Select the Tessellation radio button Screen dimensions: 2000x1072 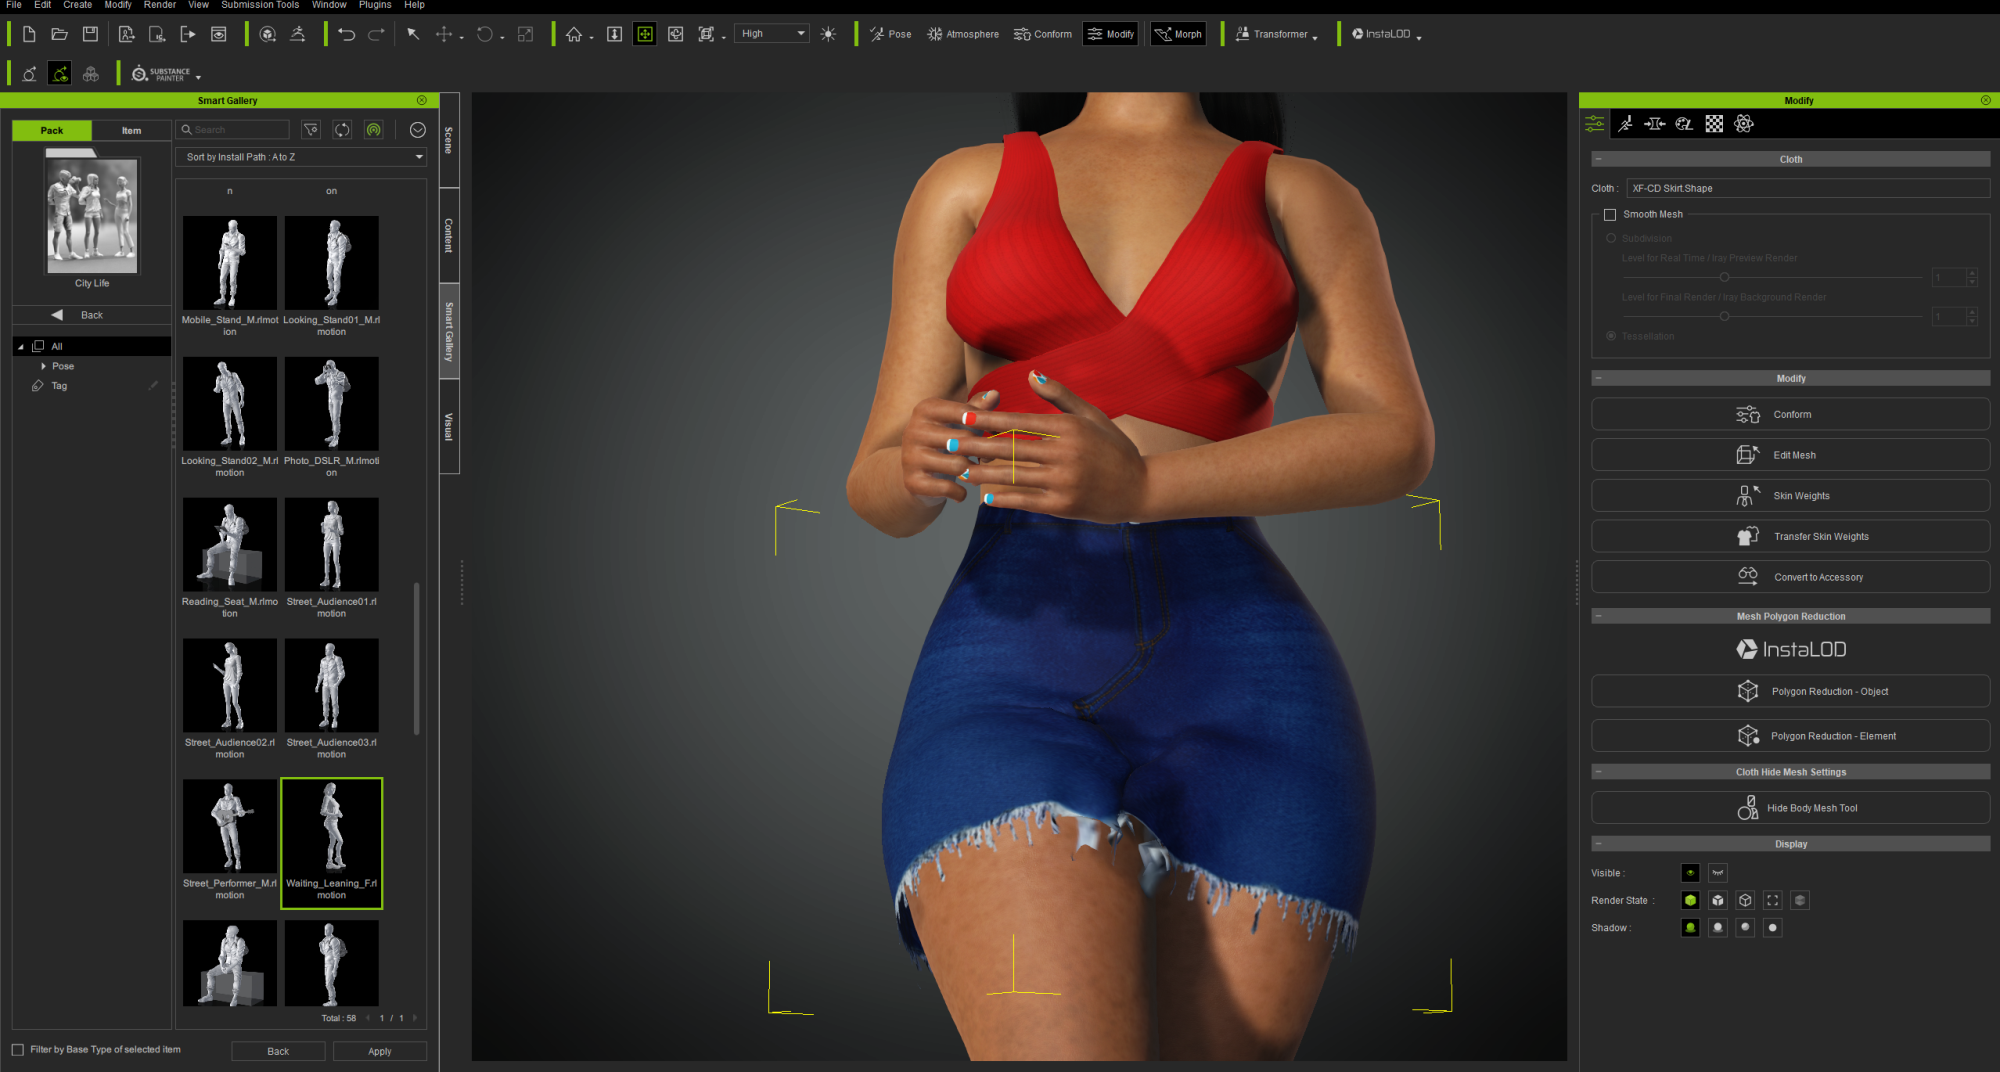tap(1611, 336)
